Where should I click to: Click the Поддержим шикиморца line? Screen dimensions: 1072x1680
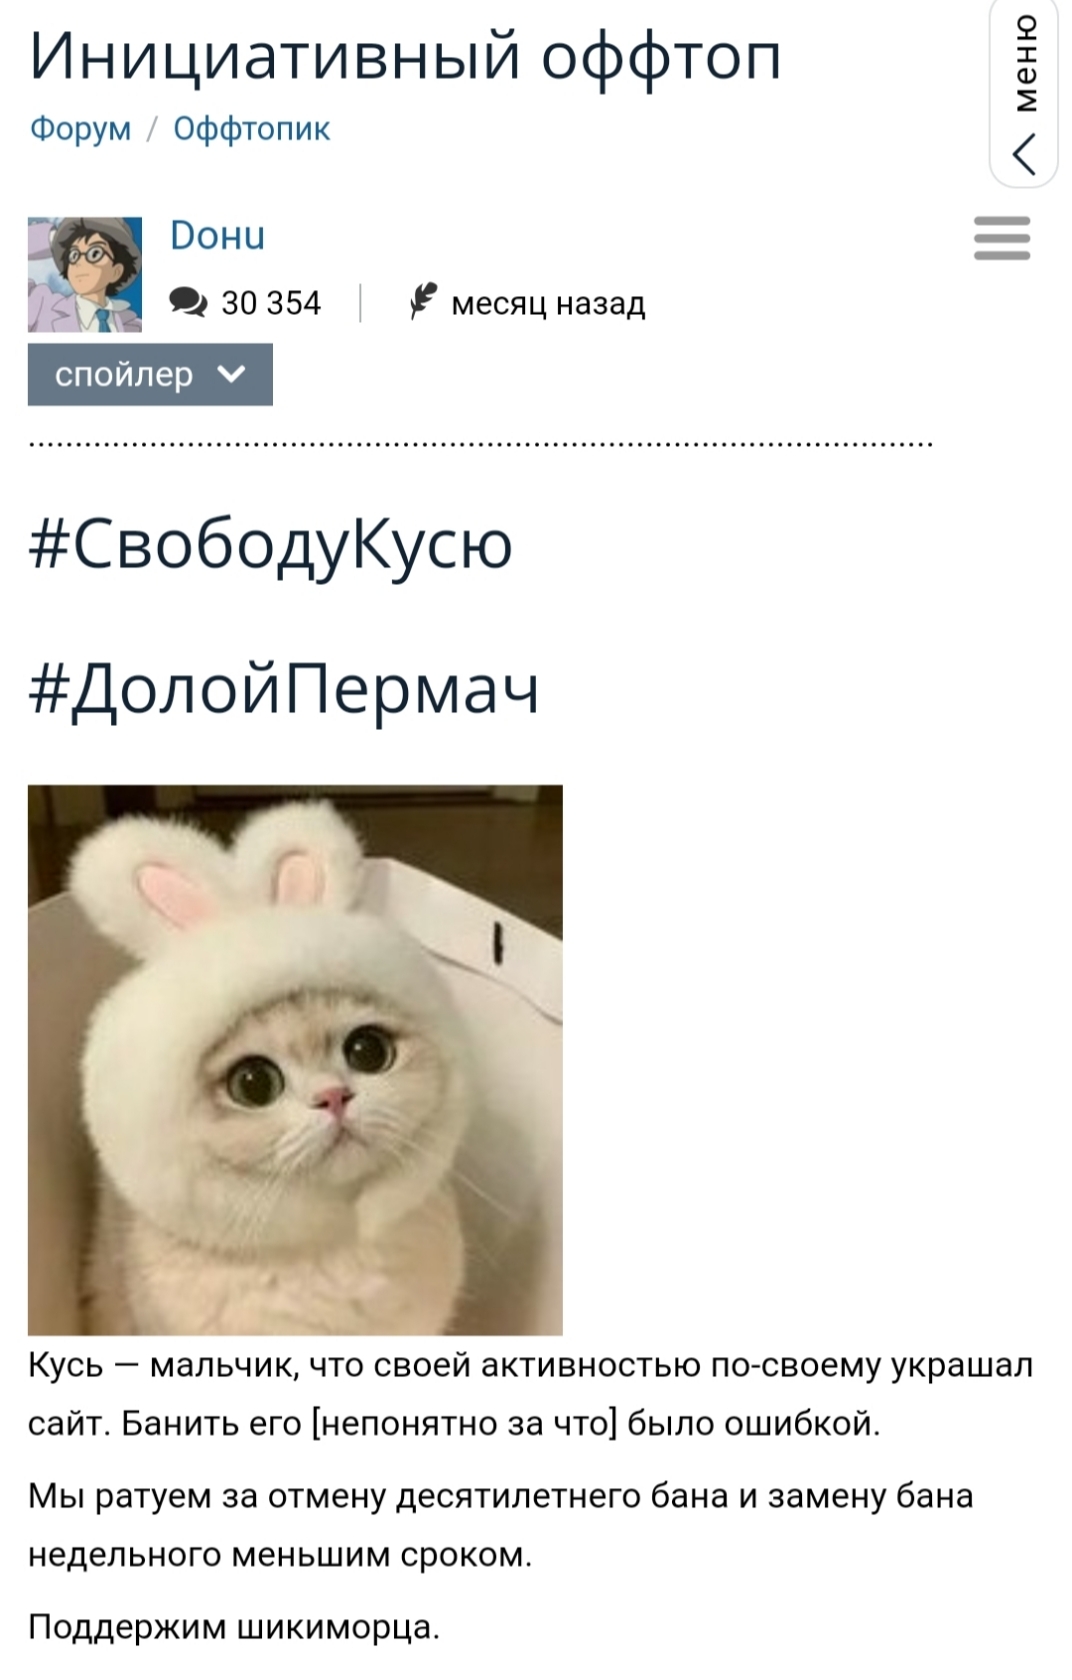234,1626
